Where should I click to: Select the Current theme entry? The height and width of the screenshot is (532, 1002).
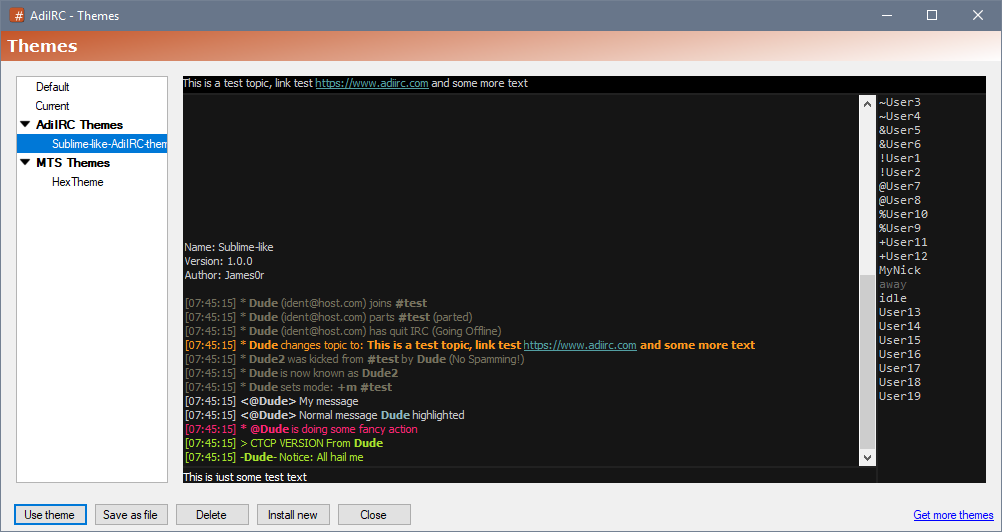[52, 106]
